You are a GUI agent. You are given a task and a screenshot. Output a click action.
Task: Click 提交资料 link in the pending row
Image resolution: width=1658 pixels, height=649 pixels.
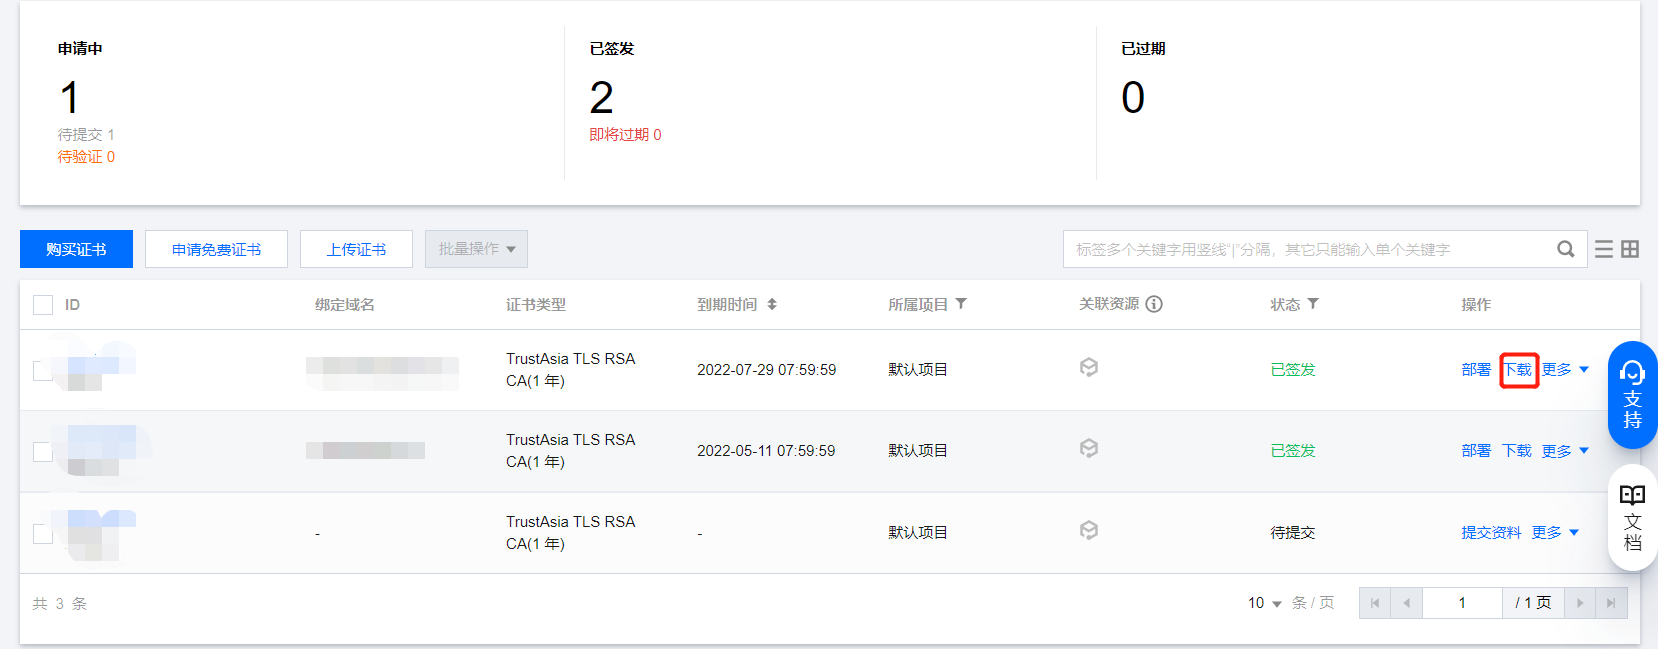1491,533
